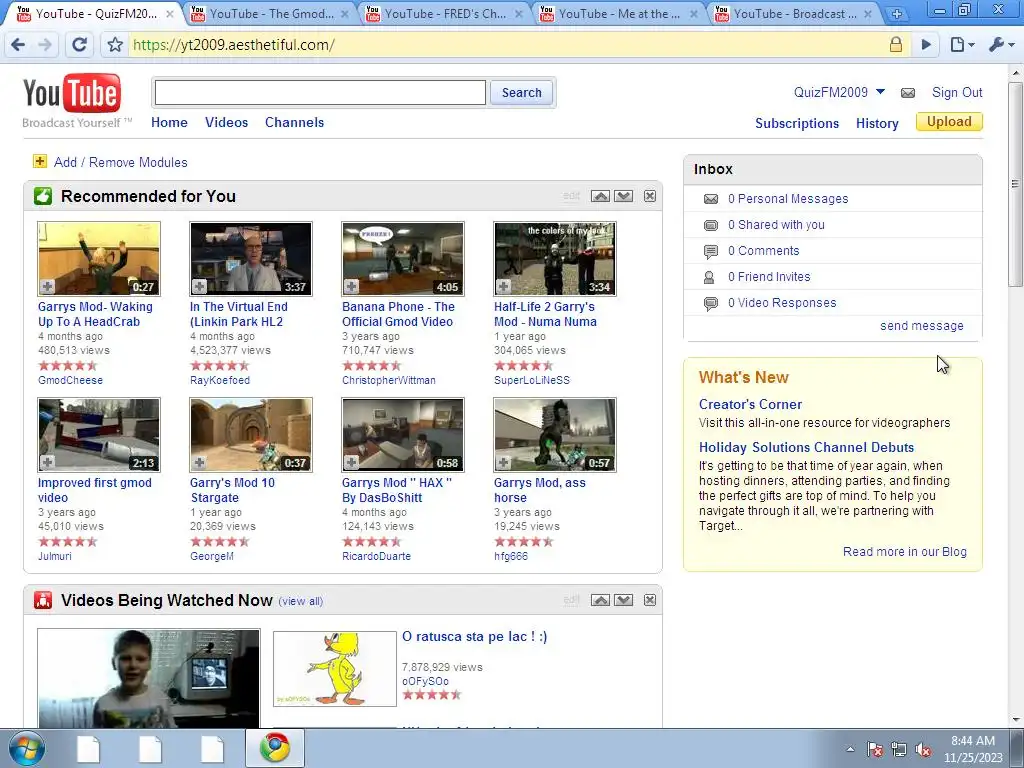The width and height of the screenshot is (1024, 768).
Task: Add Improved first gmod video to queue
Action: point(48,462)
